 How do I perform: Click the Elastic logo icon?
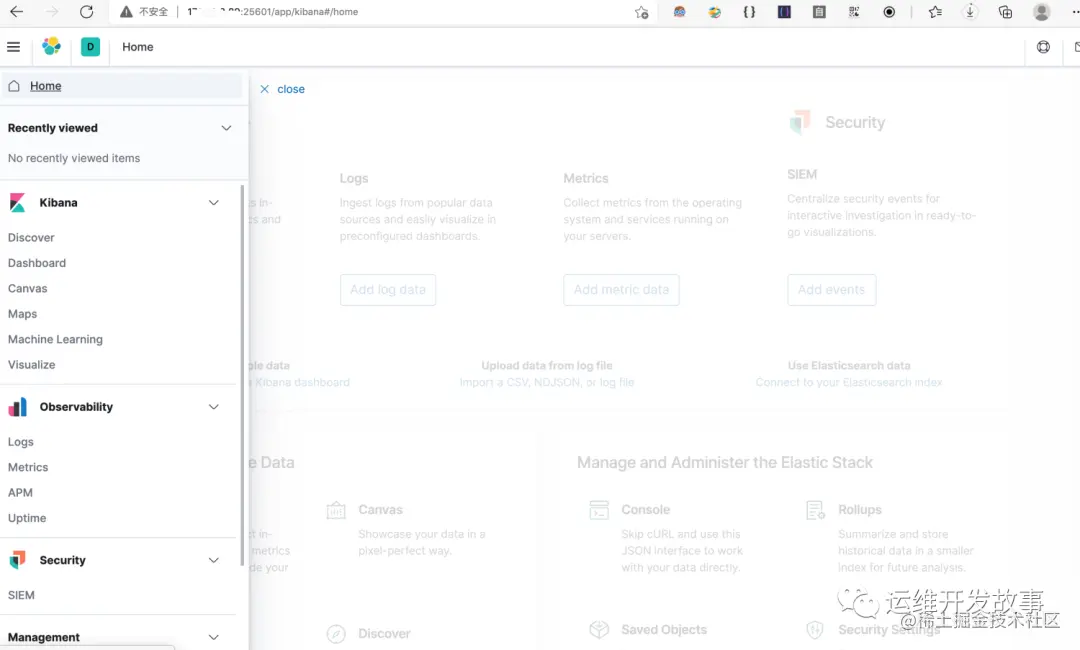click(52, 47)
